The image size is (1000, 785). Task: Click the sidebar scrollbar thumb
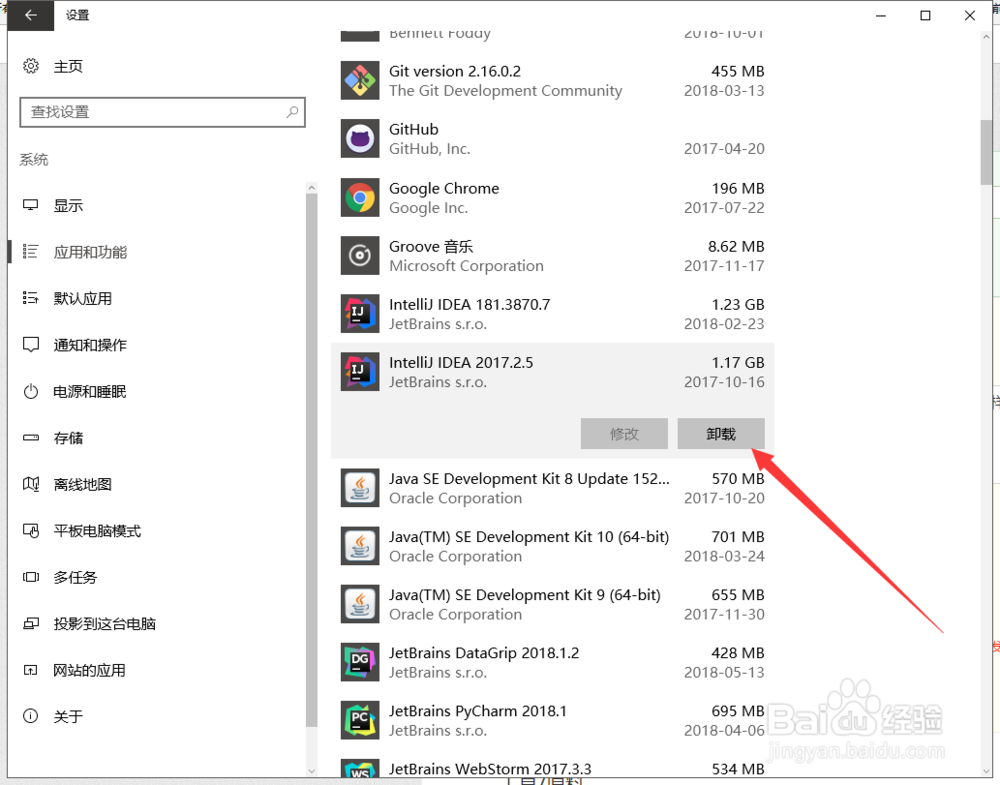(311, 460)
